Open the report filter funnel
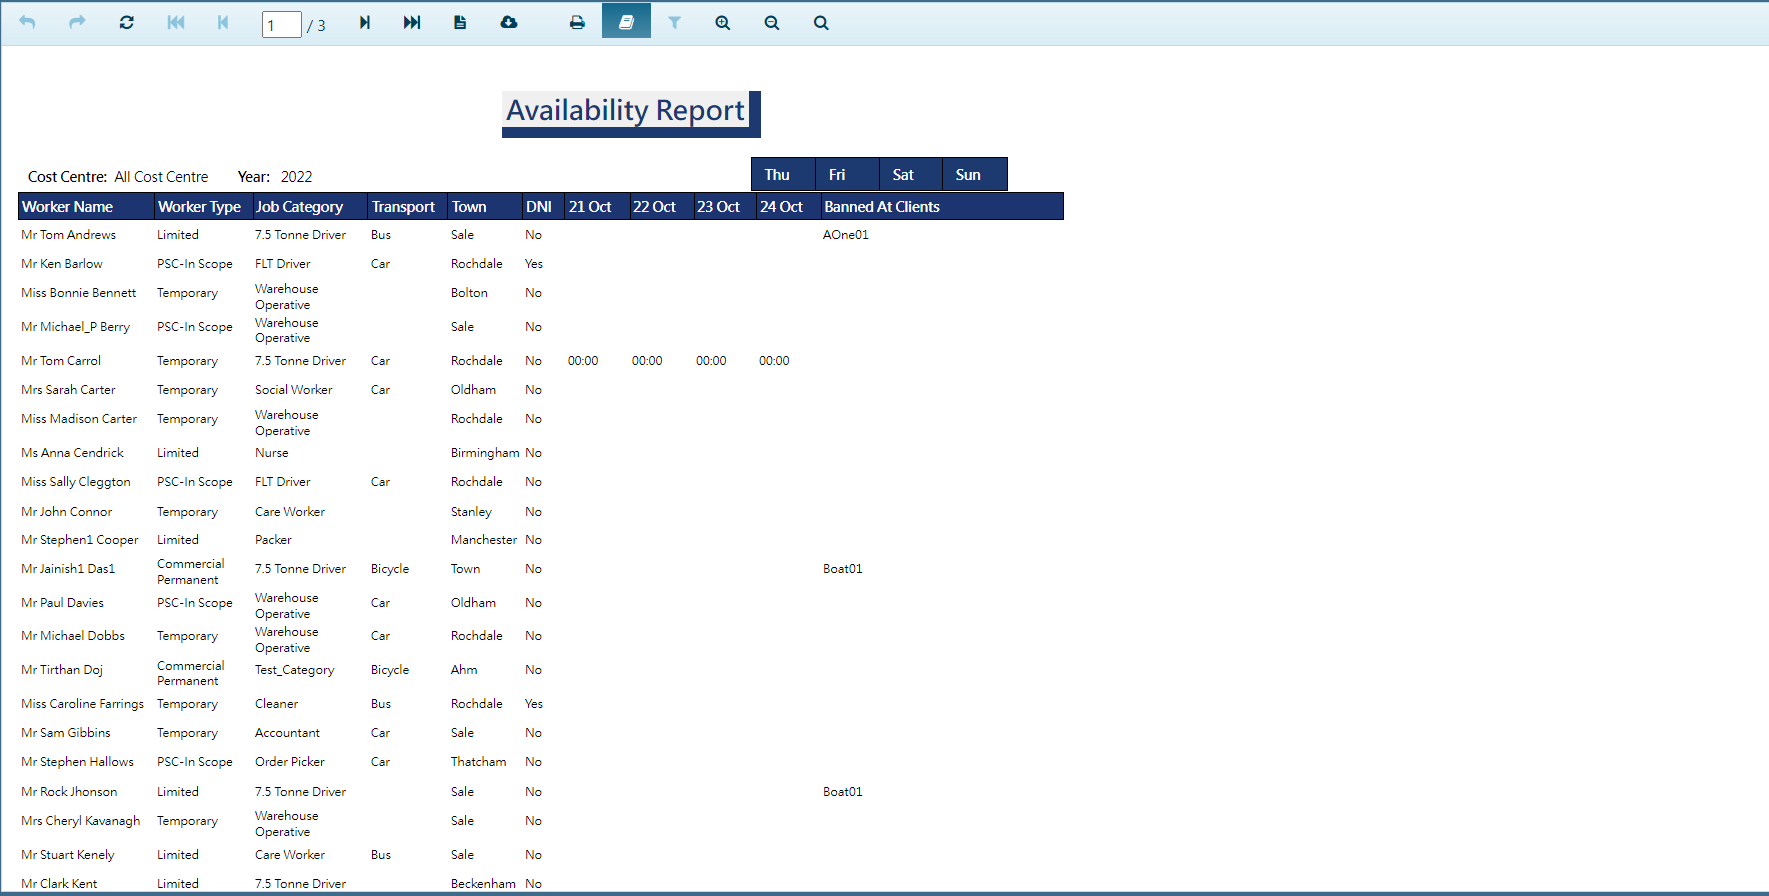Viewport: 1769px width, 896px height. [x=675, y=22]
